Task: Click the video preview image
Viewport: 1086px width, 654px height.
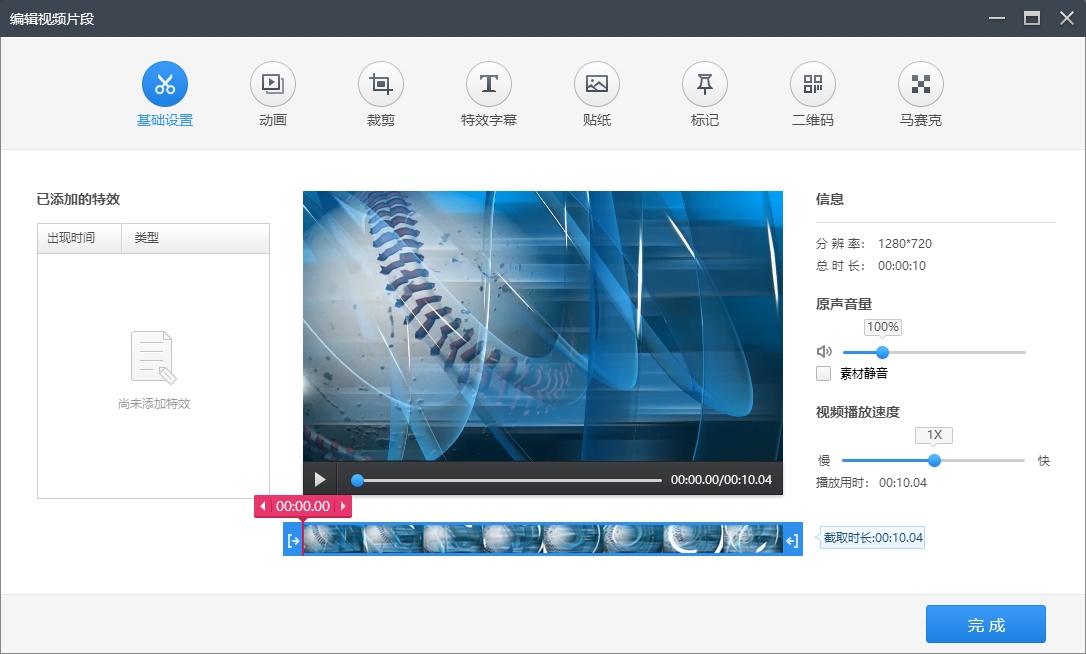Action: pyautogui.click(x=543, y=326)
